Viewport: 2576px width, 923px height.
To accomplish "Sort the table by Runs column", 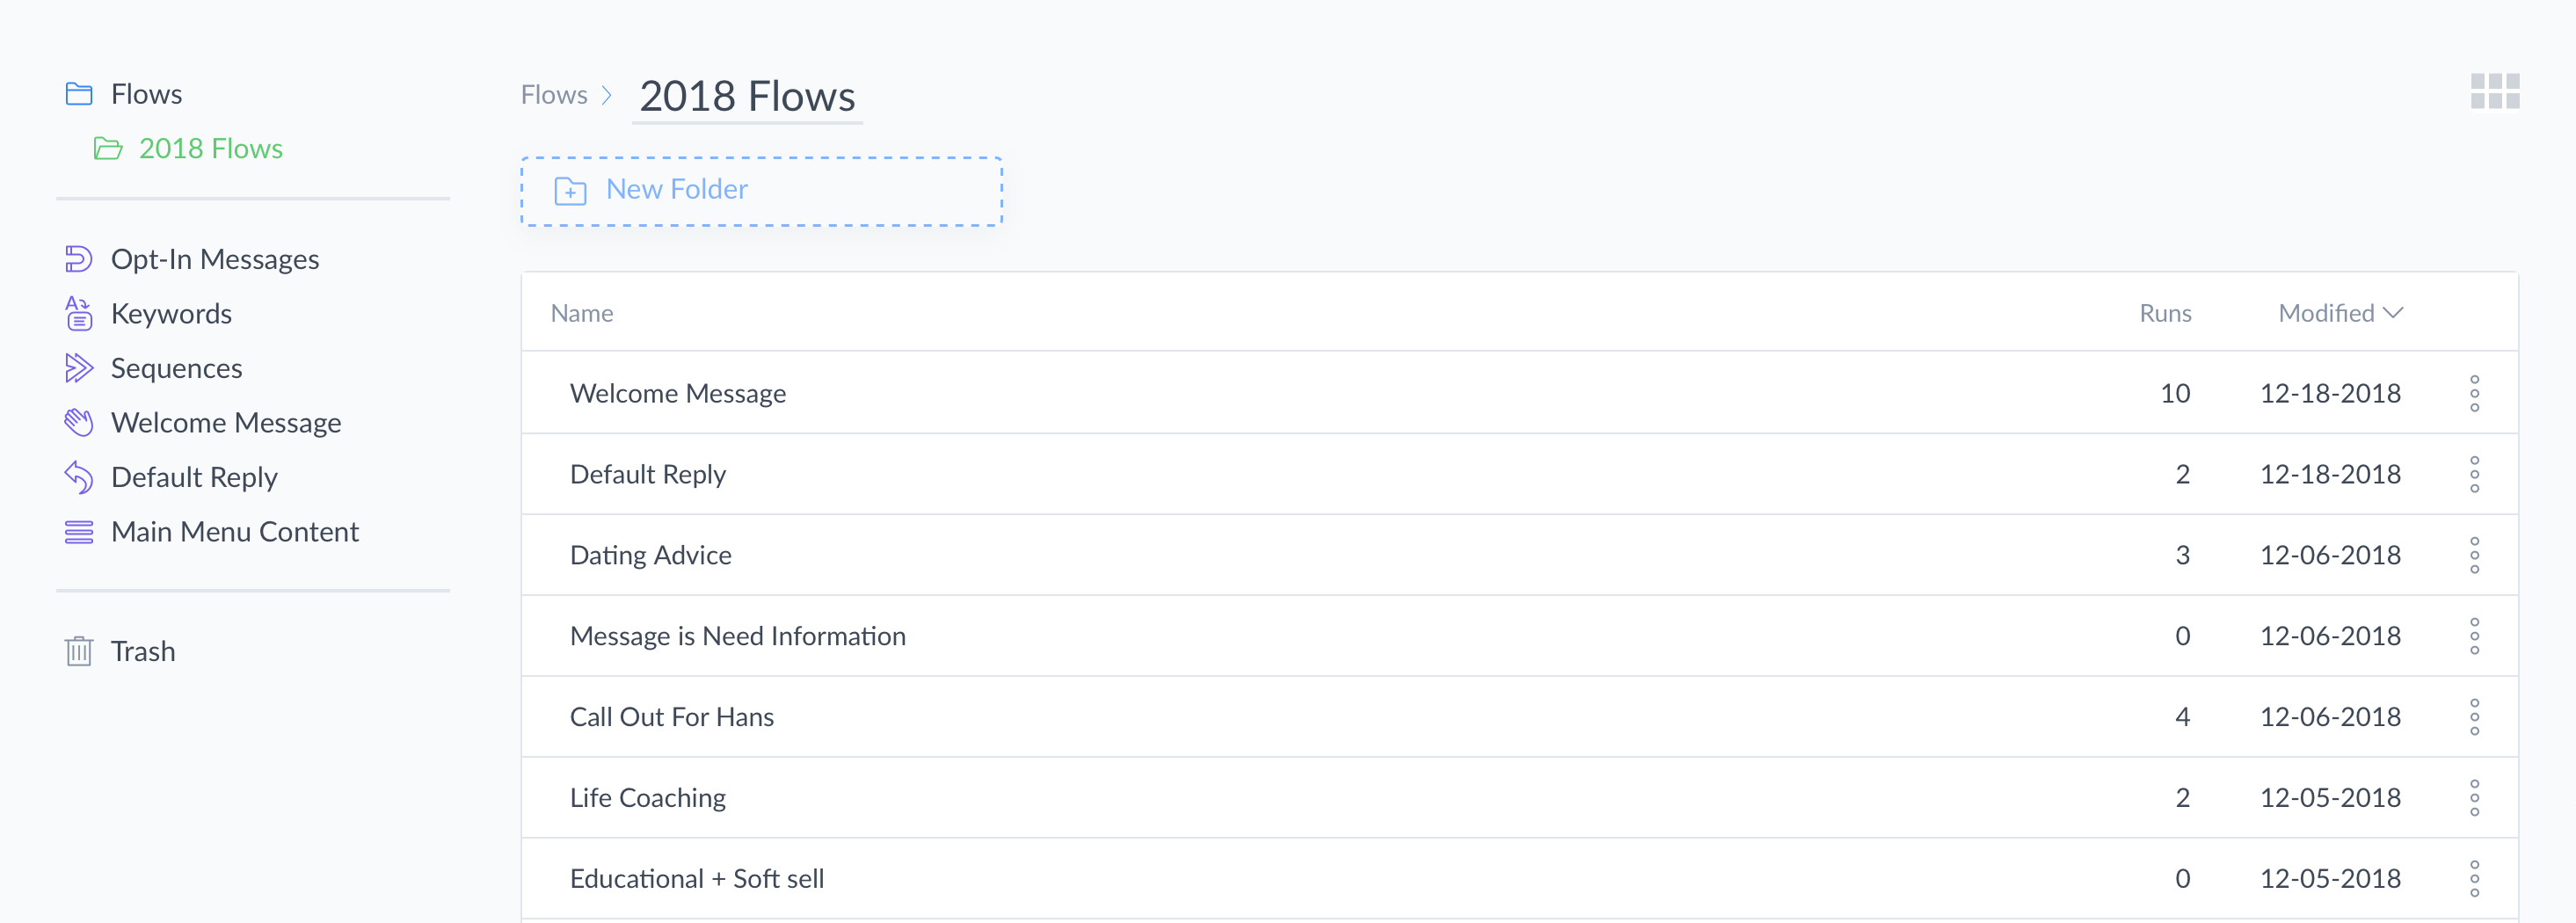I will pos(2165,313).
